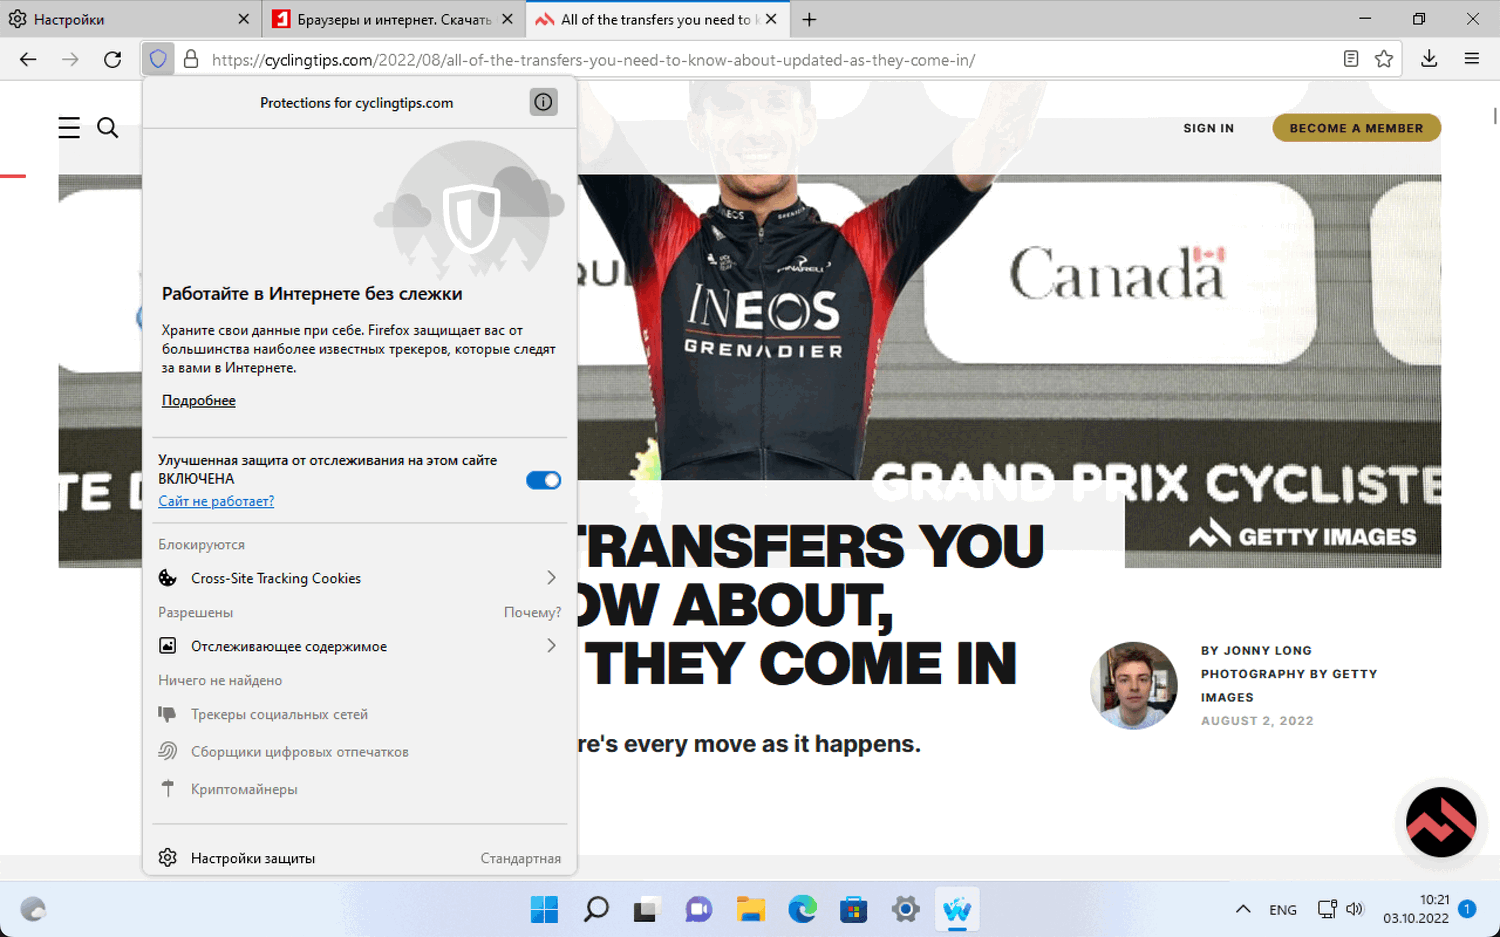The height and width of the screenshot is (937, 1500).
Task: Click the BY JONNY LONG byline
Action: click(1256, 650)
